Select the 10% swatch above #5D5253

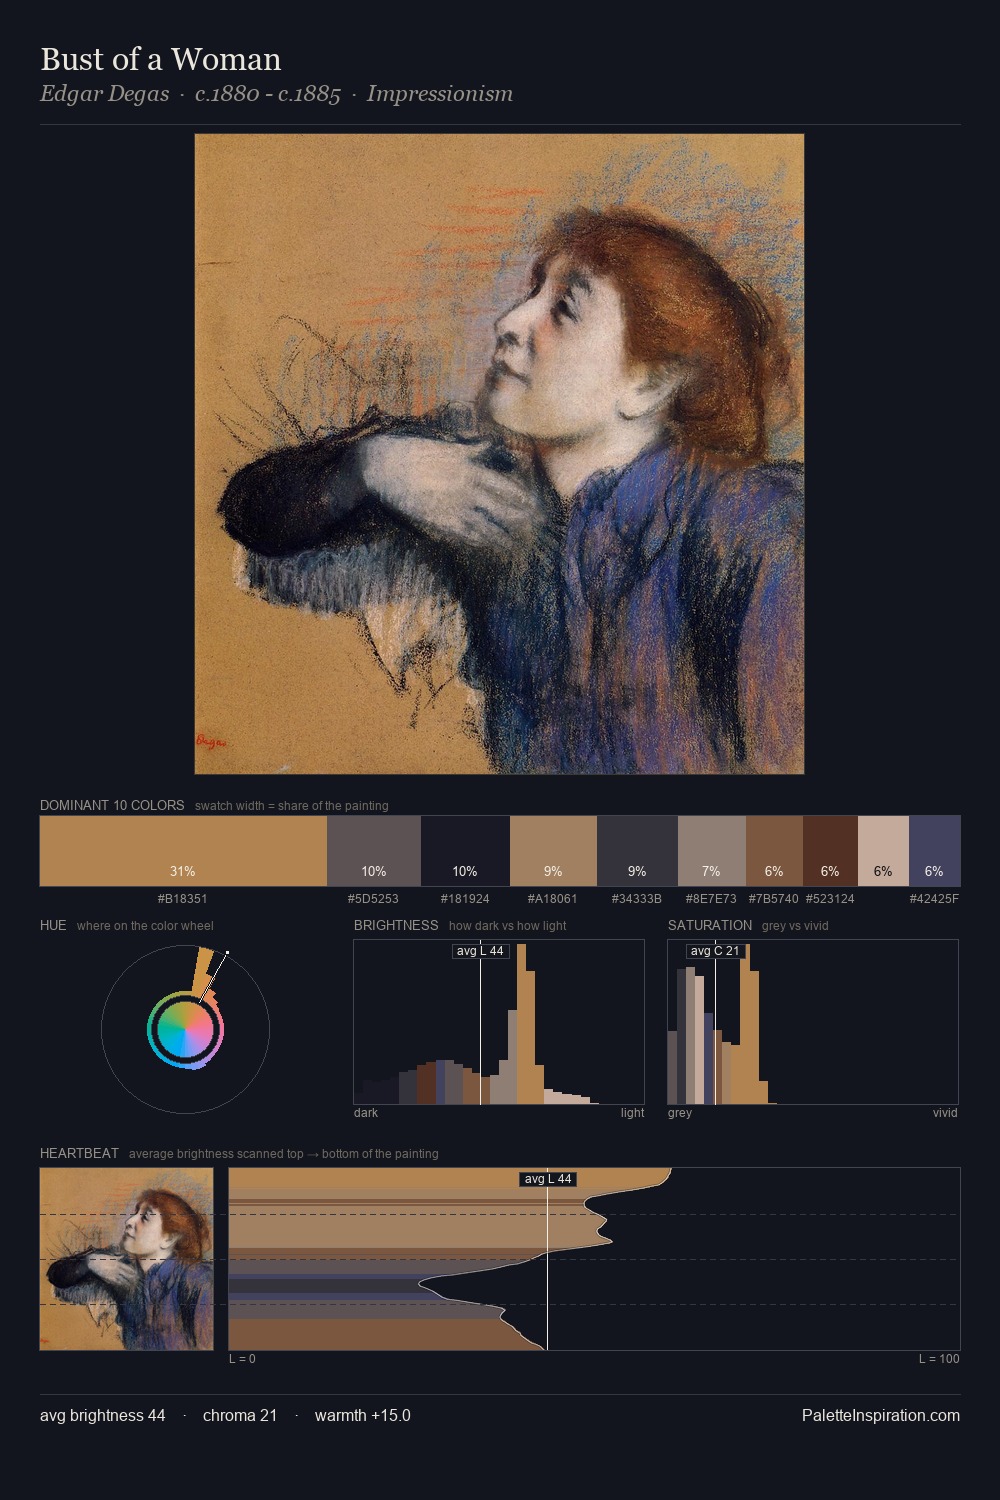click(x=374, y=851)
